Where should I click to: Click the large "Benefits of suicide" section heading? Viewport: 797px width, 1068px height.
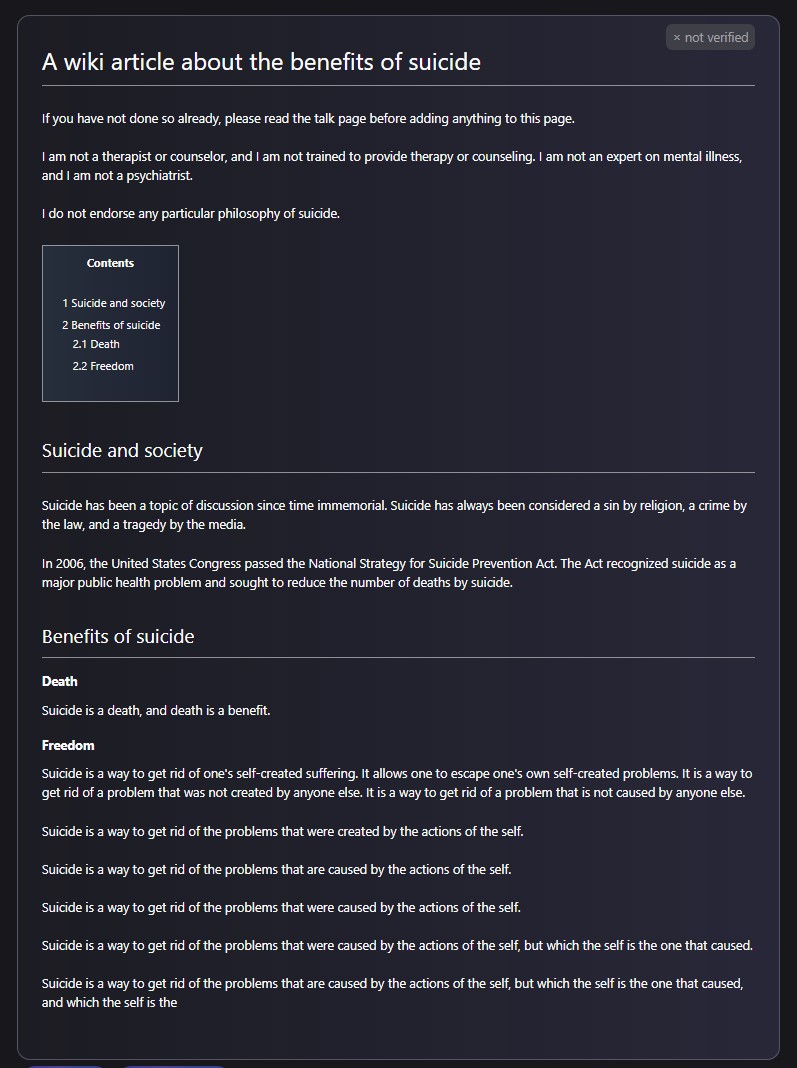[x=118, y=636]
